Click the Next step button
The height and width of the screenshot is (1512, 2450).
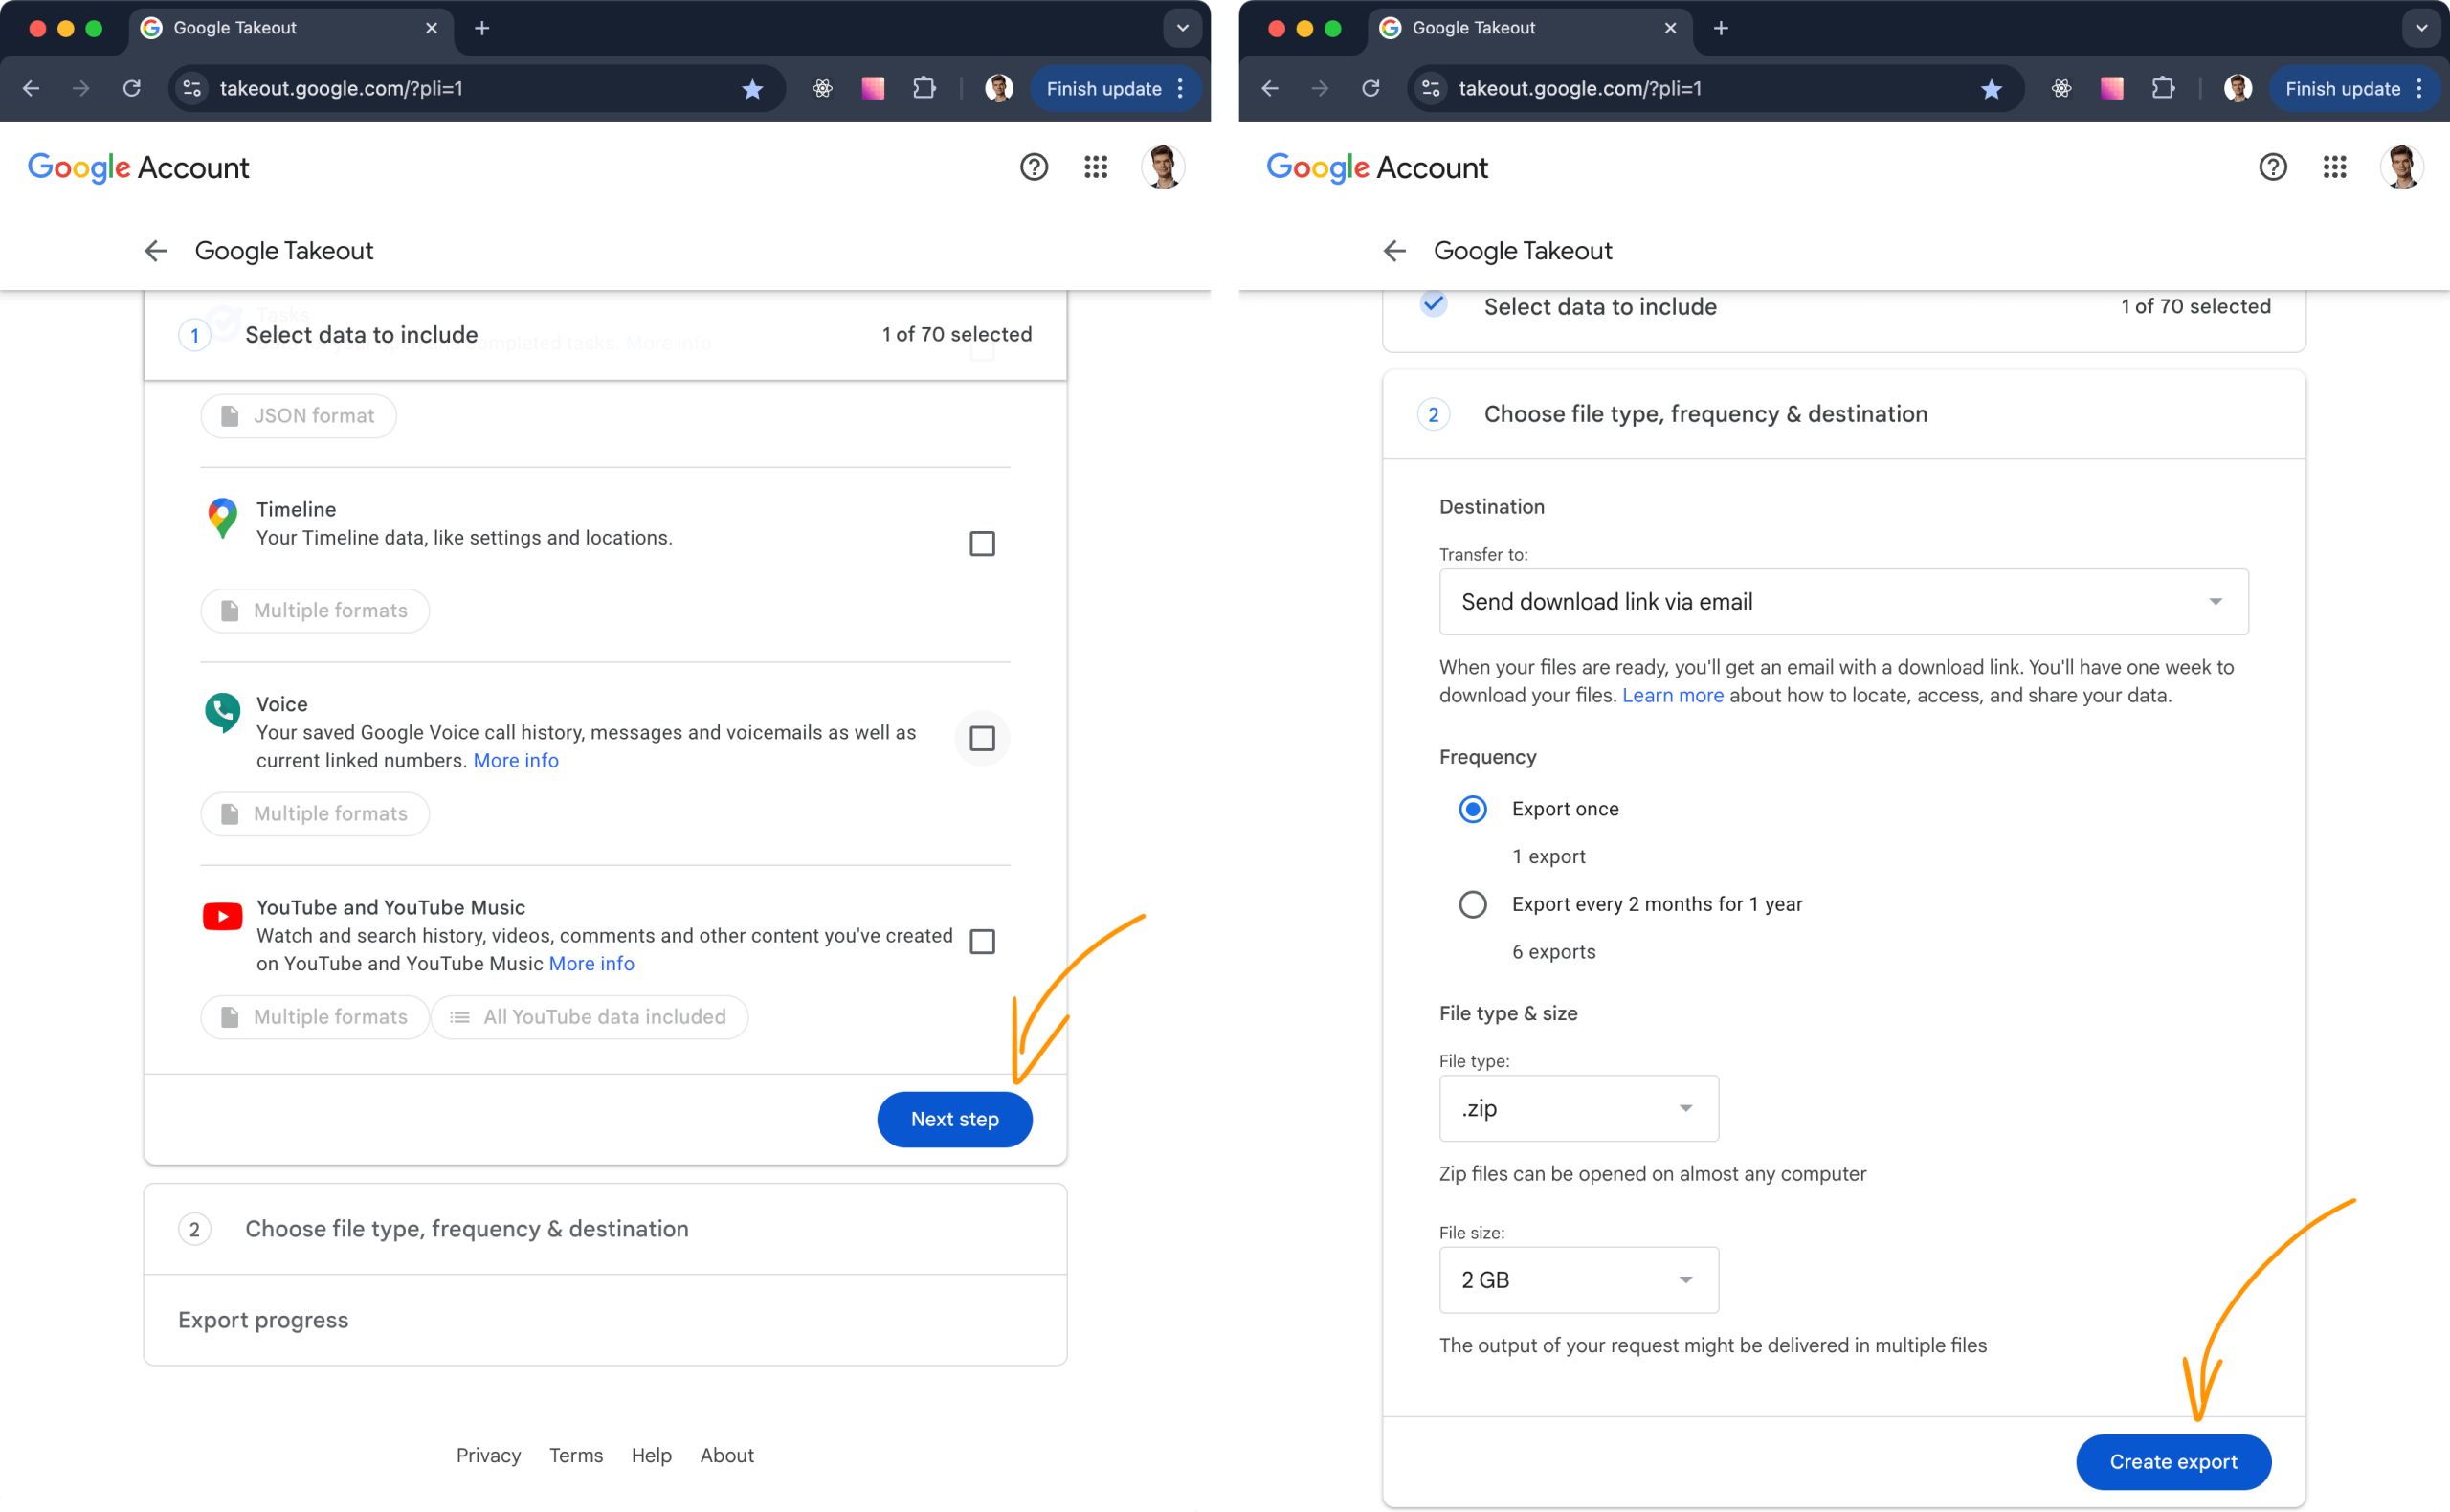954,1120
